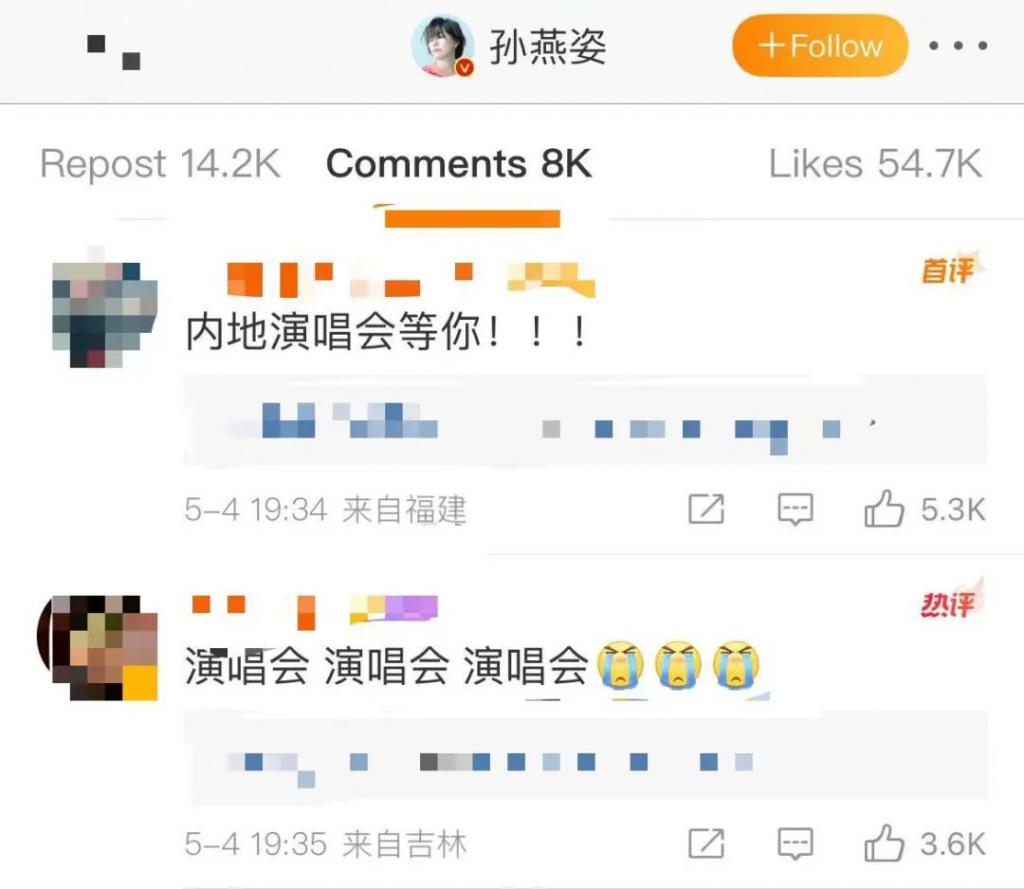Reply to the 演唱会 crying emoji comment
The height and width of the screenshot is (889, 1024).
click(795, 844)
